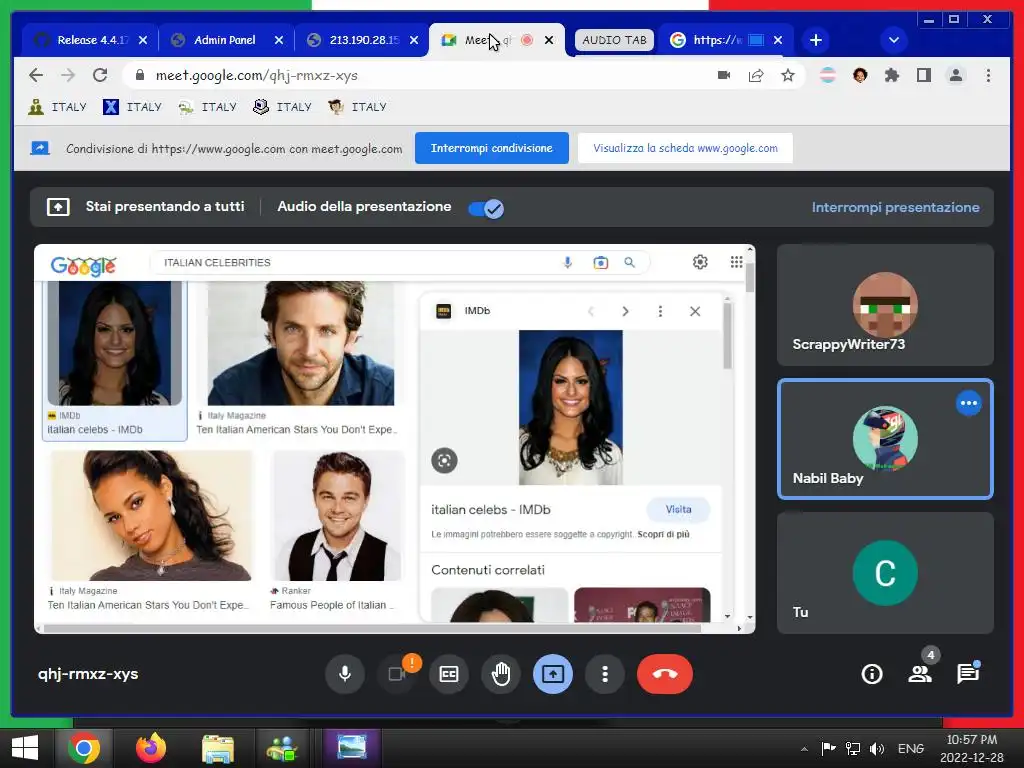Screen dimensions: 1024x768
Task: Open the browser profile icon
Action: pos(955,75)
